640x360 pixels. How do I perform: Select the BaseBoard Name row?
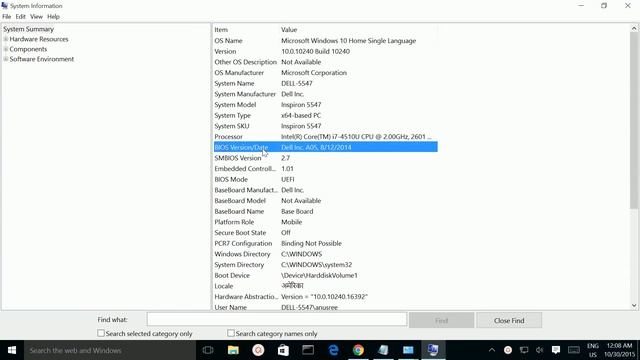(x=325, y=211)
